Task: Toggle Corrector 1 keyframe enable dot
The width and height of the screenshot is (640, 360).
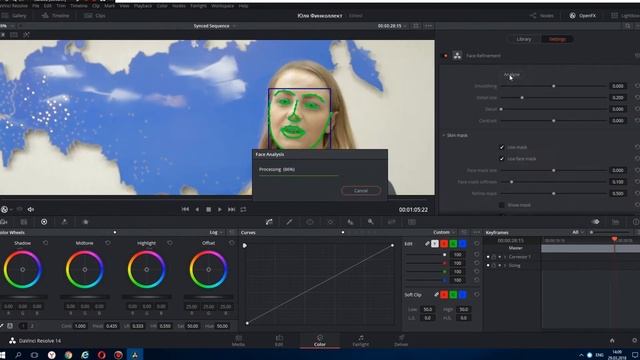Action: (488, 257)
